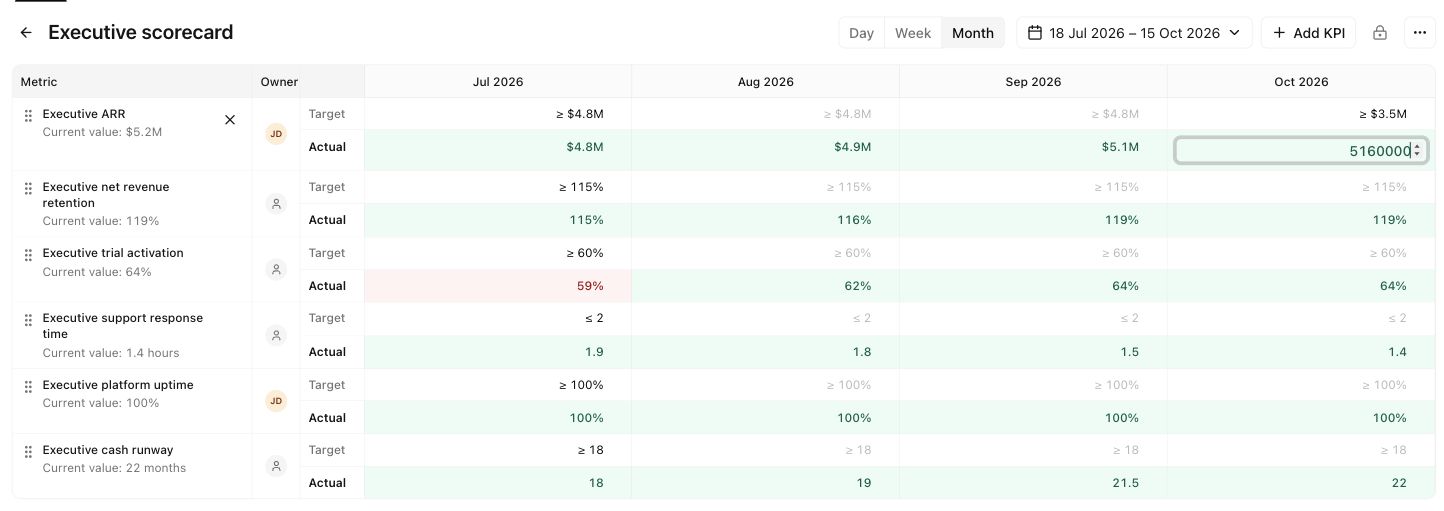
Task: Click the Oct 2026 cash runway actual 22
Action: pos(1398,483)
